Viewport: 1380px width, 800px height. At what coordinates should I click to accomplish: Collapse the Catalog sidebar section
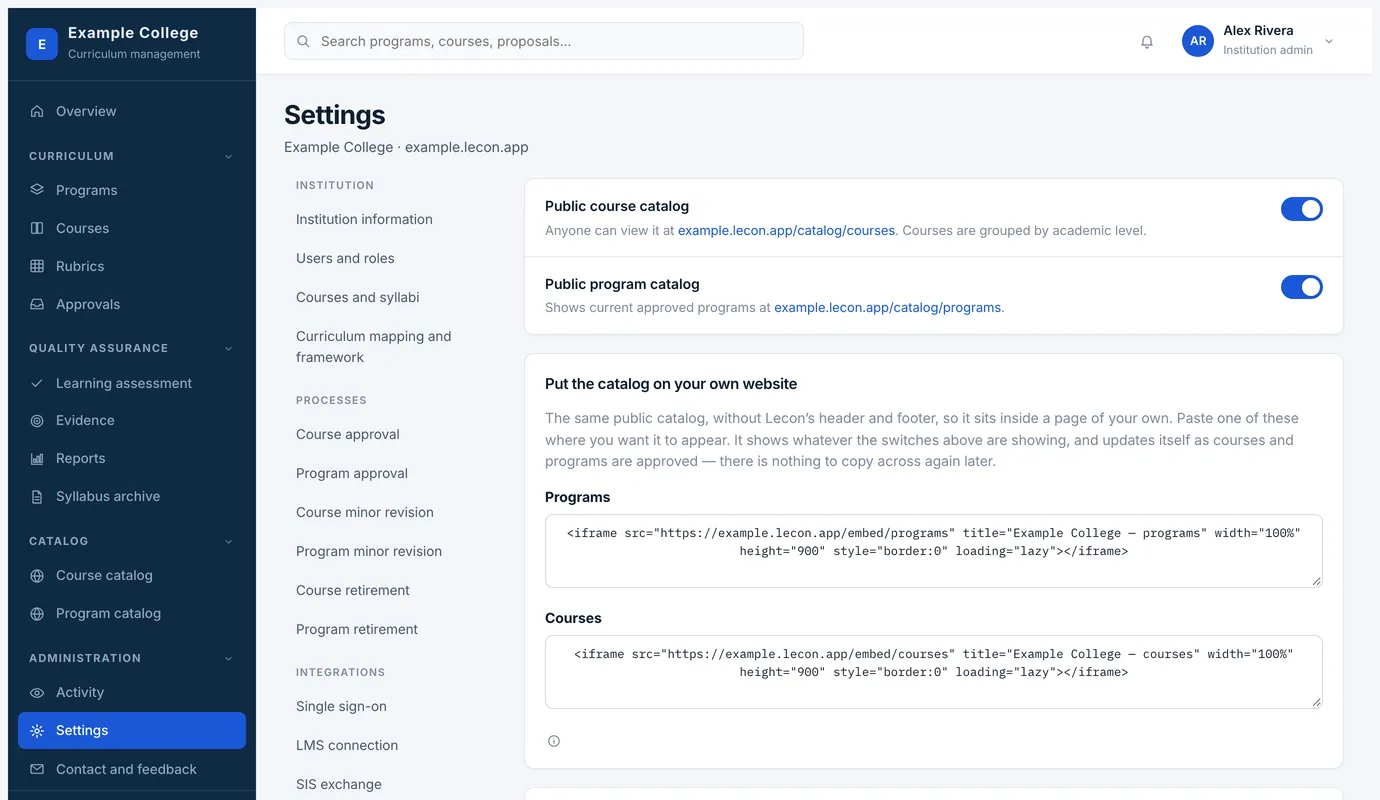coord(228,542)
